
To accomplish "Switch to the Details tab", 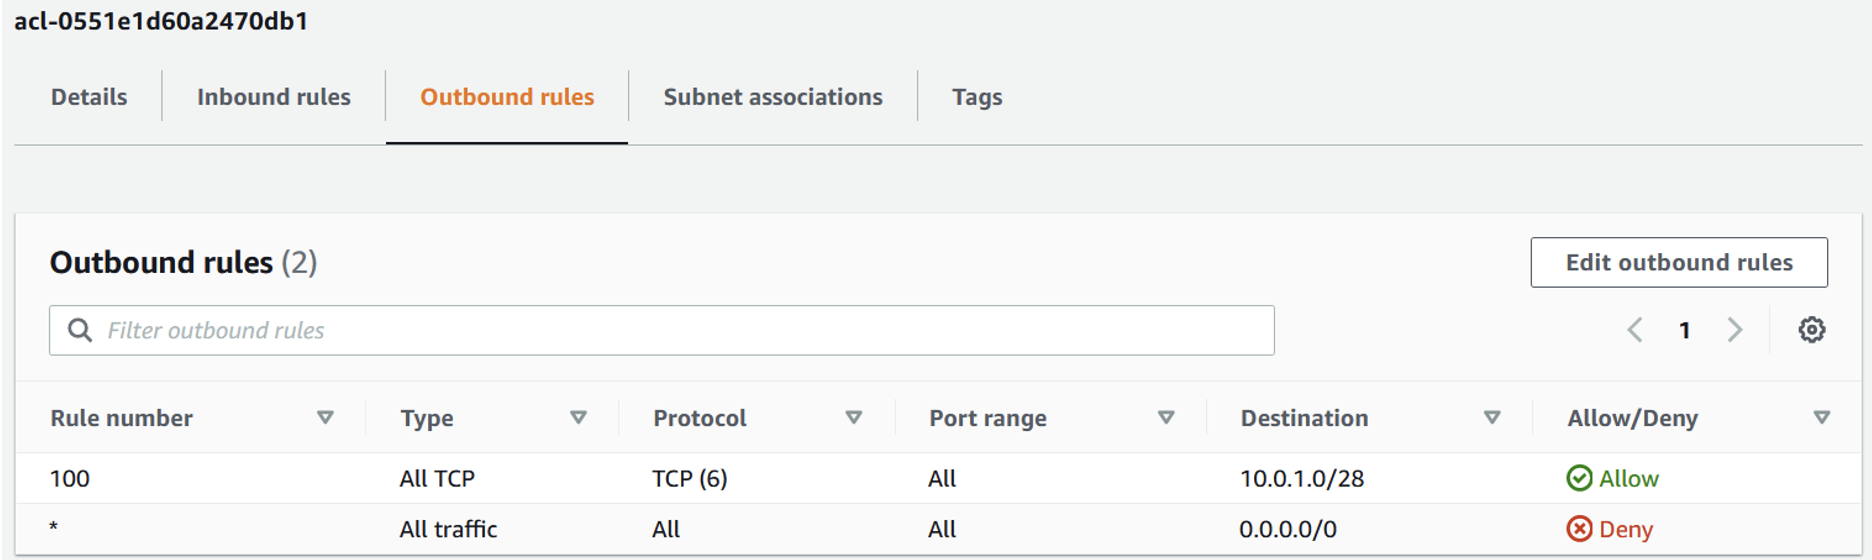I will coord(89,97).
